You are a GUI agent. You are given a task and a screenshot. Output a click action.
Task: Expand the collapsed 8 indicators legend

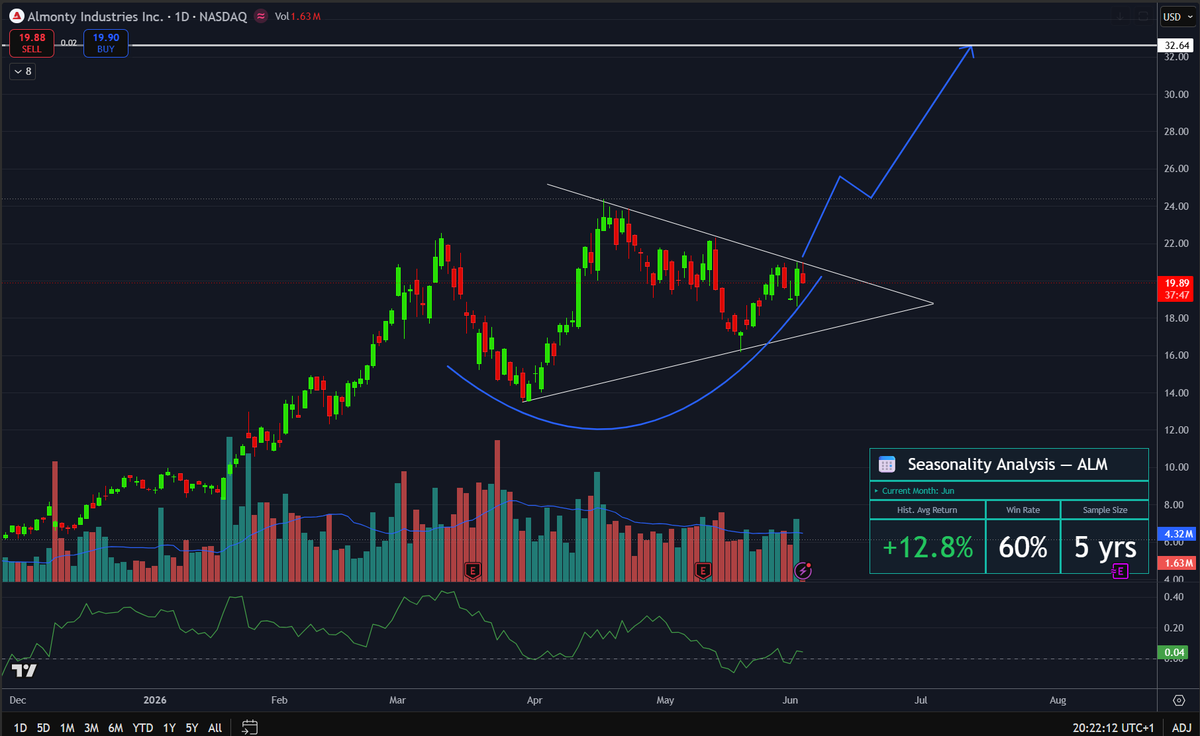pos(22,71)
